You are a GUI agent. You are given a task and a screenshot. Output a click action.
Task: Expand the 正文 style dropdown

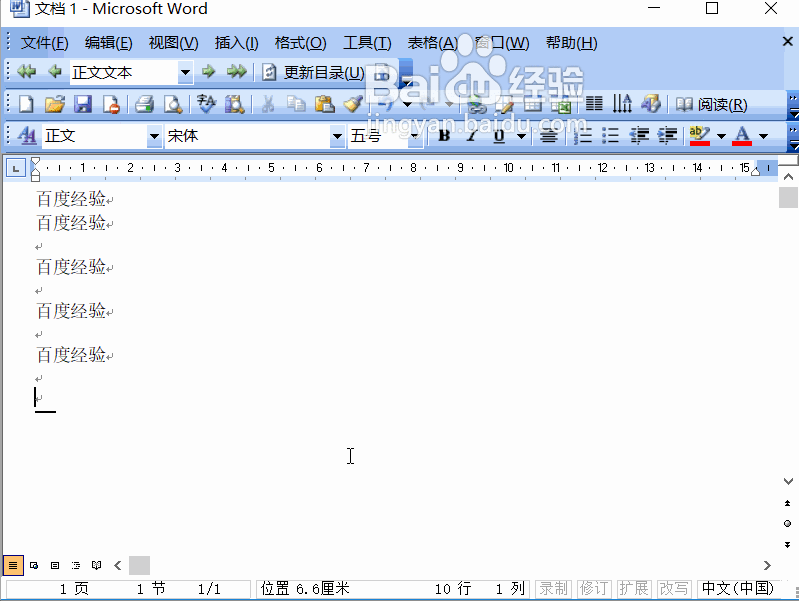point(154,136)
